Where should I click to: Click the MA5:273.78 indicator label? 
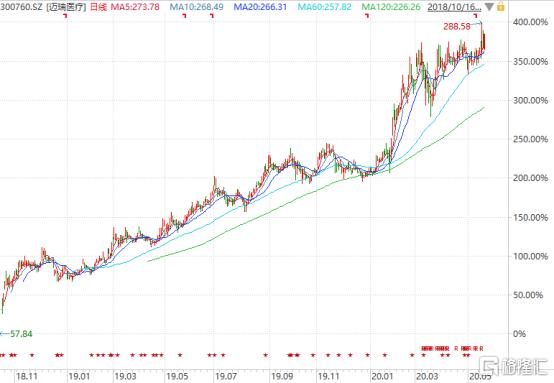point(135,7)
